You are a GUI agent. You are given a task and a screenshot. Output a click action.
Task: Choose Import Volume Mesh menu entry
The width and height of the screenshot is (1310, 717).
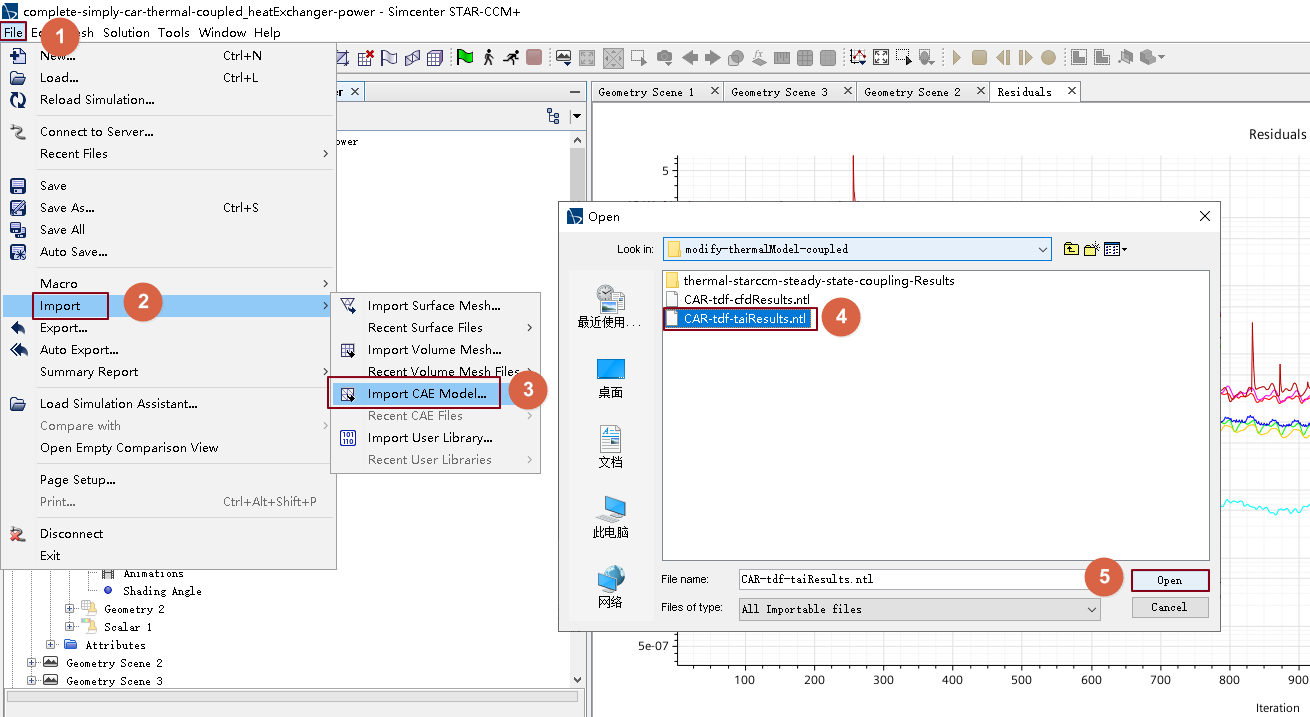click(435, 350)
